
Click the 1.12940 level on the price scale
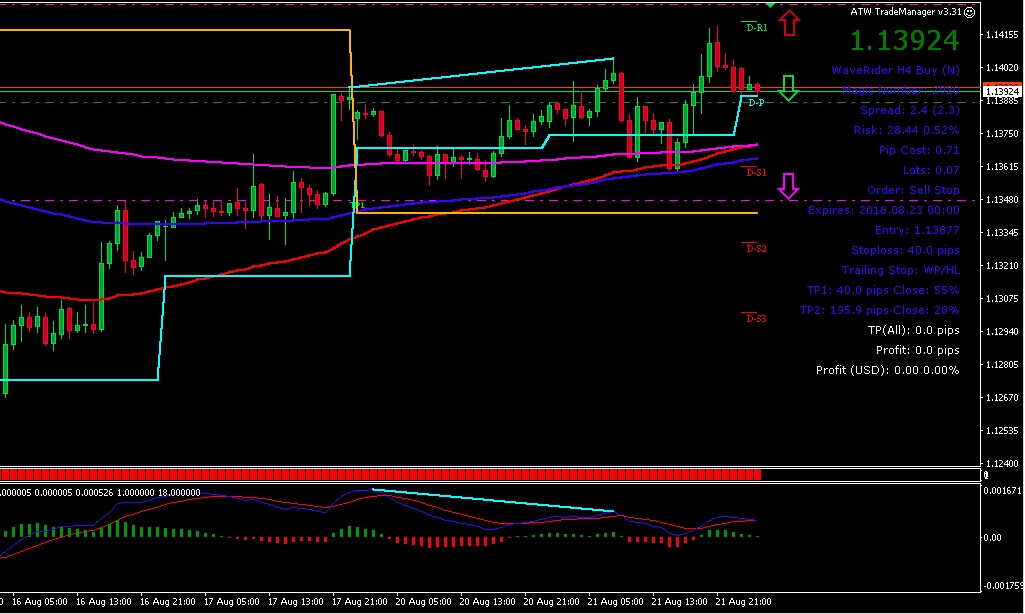[x=1001, y=332]
